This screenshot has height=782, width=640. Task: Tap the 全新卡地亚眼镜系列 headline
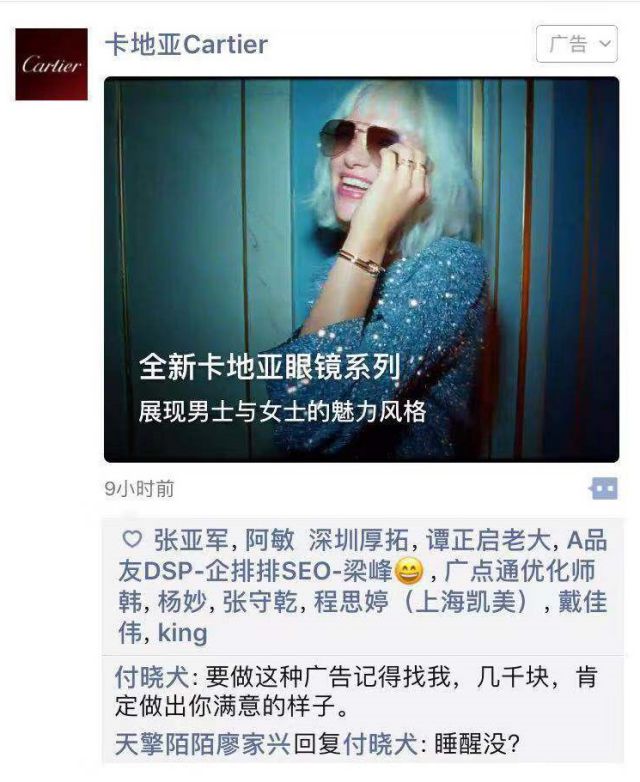(269, 368)
